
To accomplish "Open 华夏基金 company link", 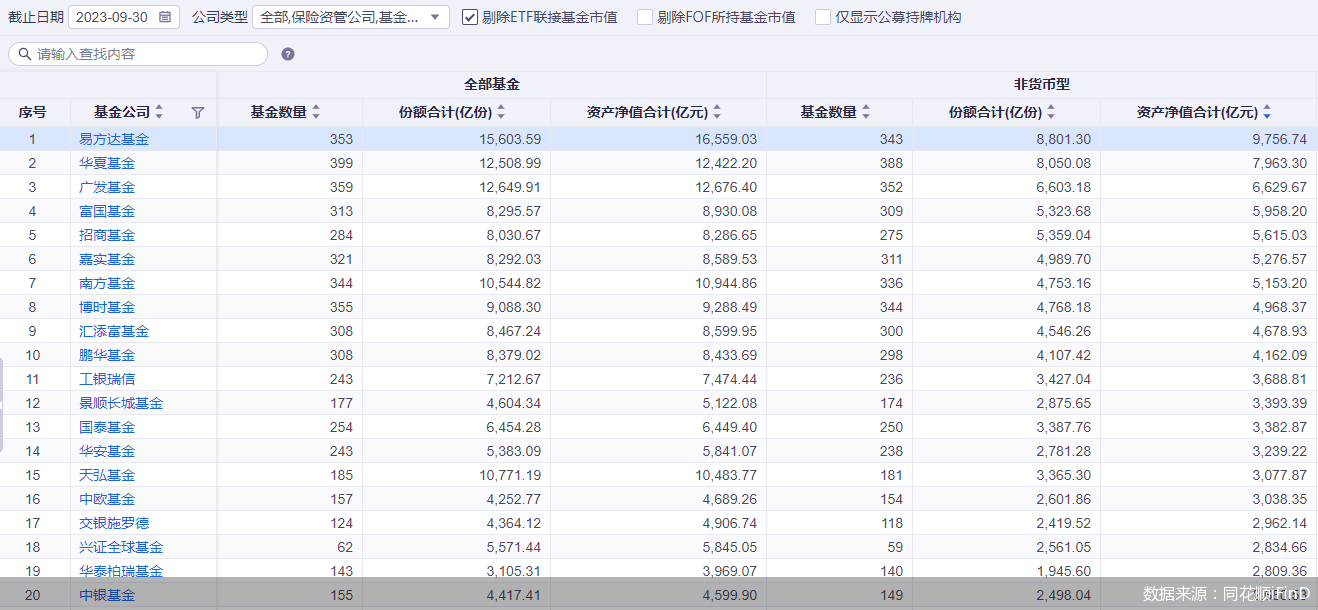I will (x=107, y=163).
